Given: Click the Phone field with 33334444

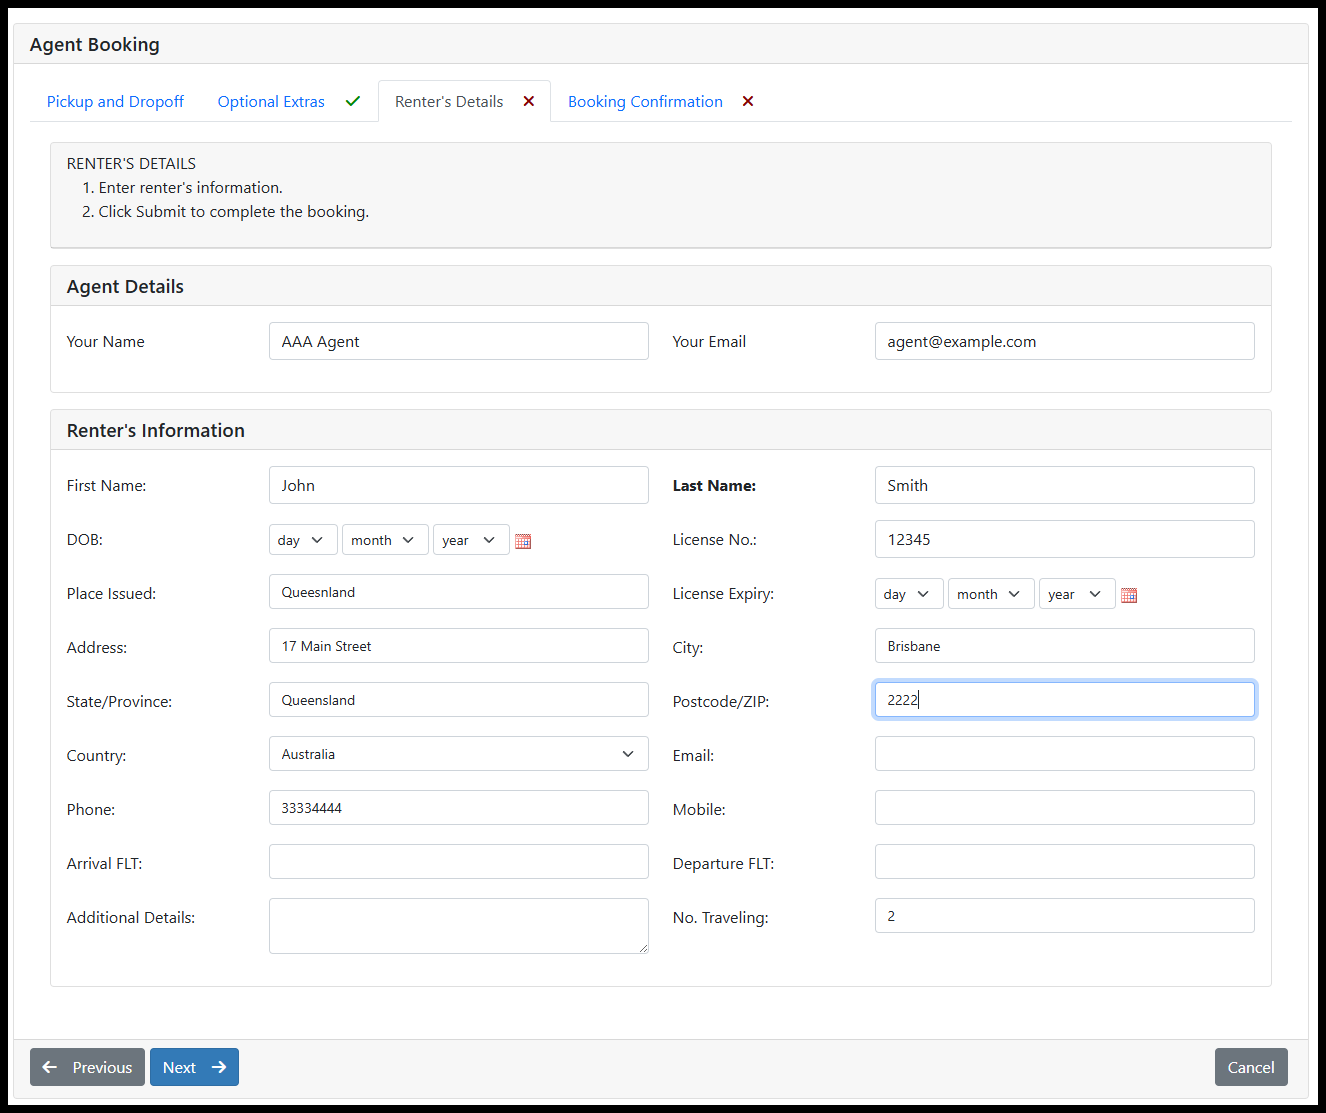Looking at the screenshot, I should (459, 808).
